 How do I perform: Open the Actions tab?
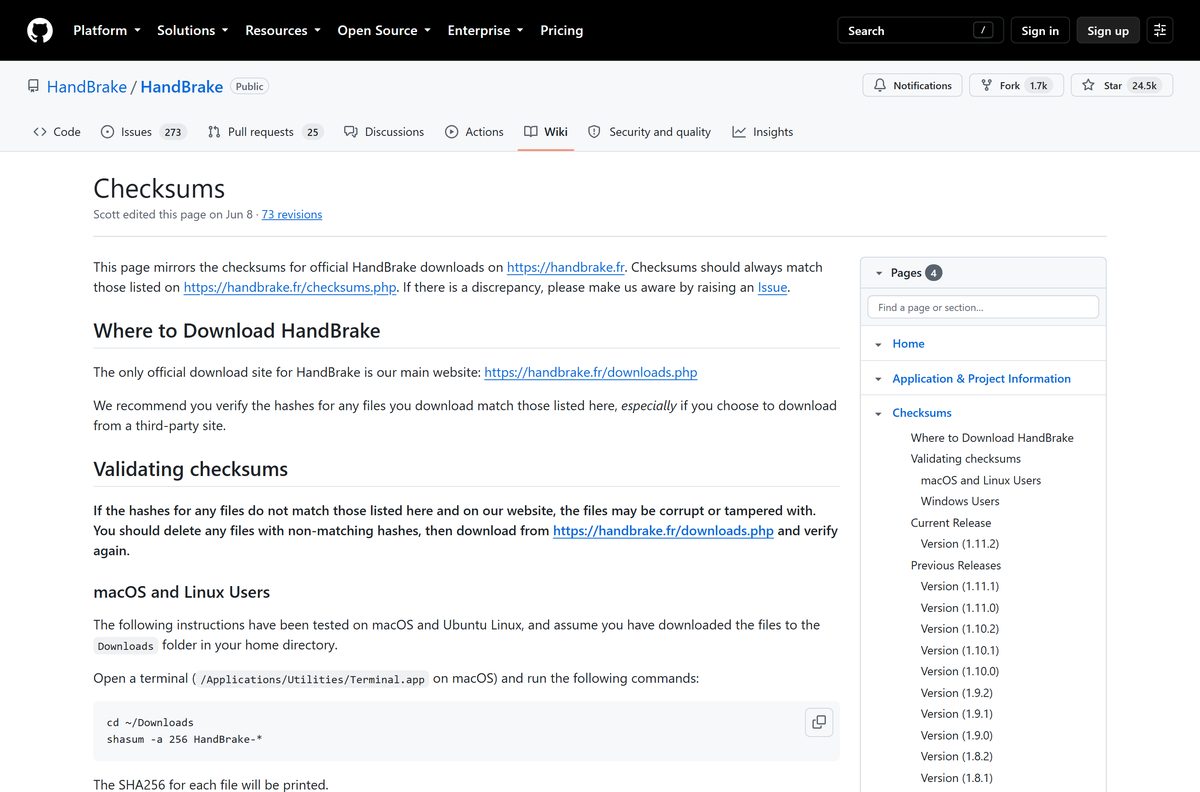474,132
